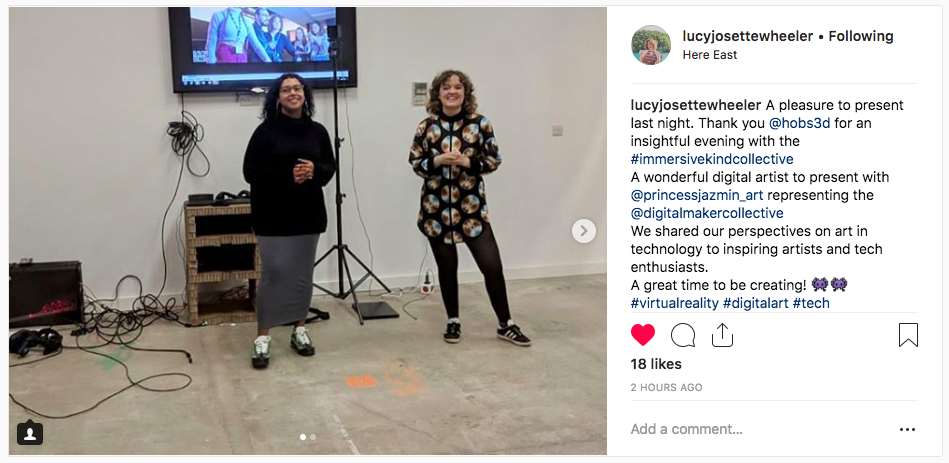Open lucyjosettewheeler profile avatar
Image resolution: width=949 pixels, height=463 pixels.
[x=651, y=45]
